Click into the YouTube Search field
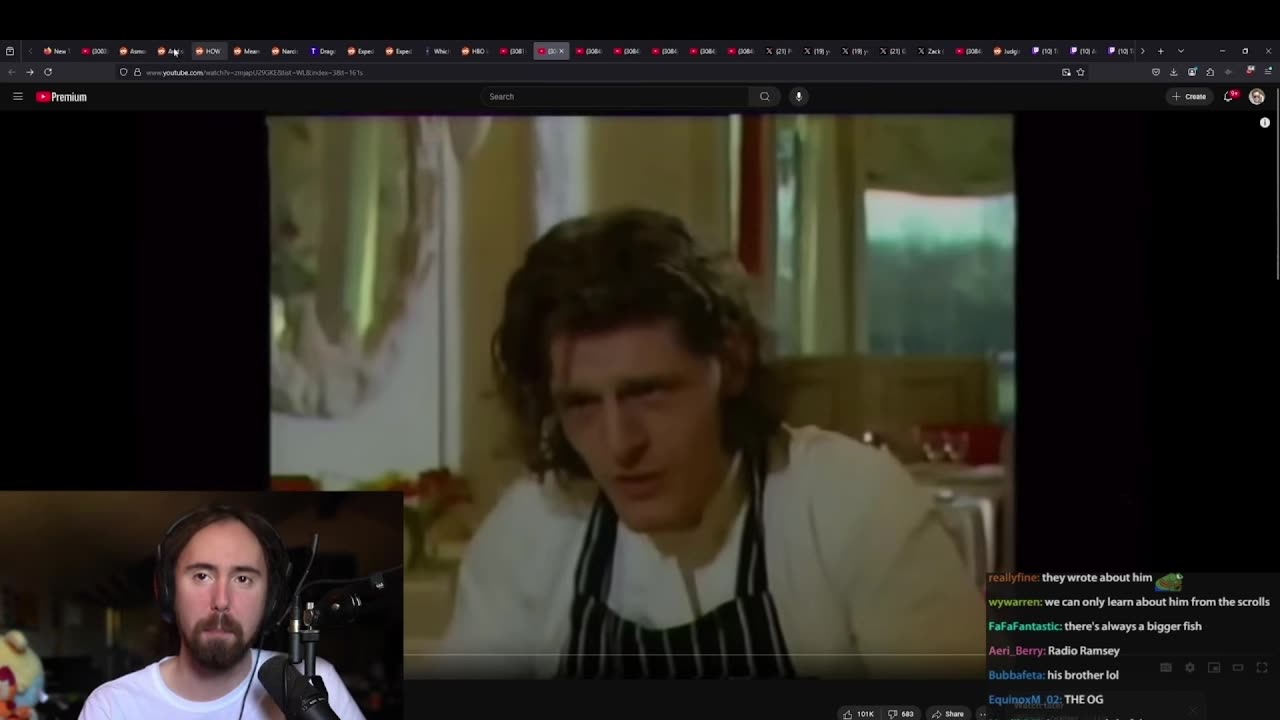Screen dimensions: 1280x720 [x=615, y=96]
